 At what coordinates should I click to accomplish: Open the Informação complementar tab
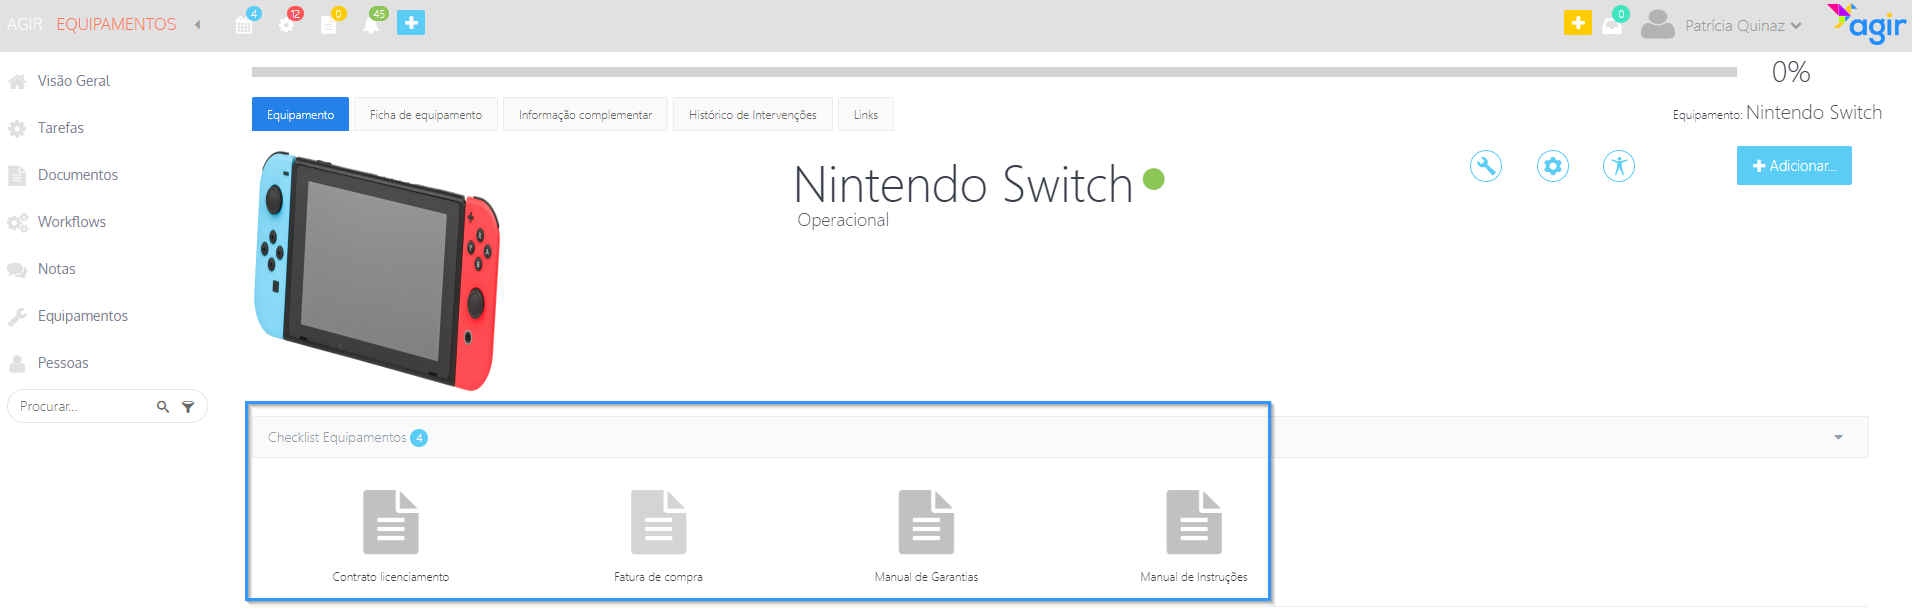(585, 115)
